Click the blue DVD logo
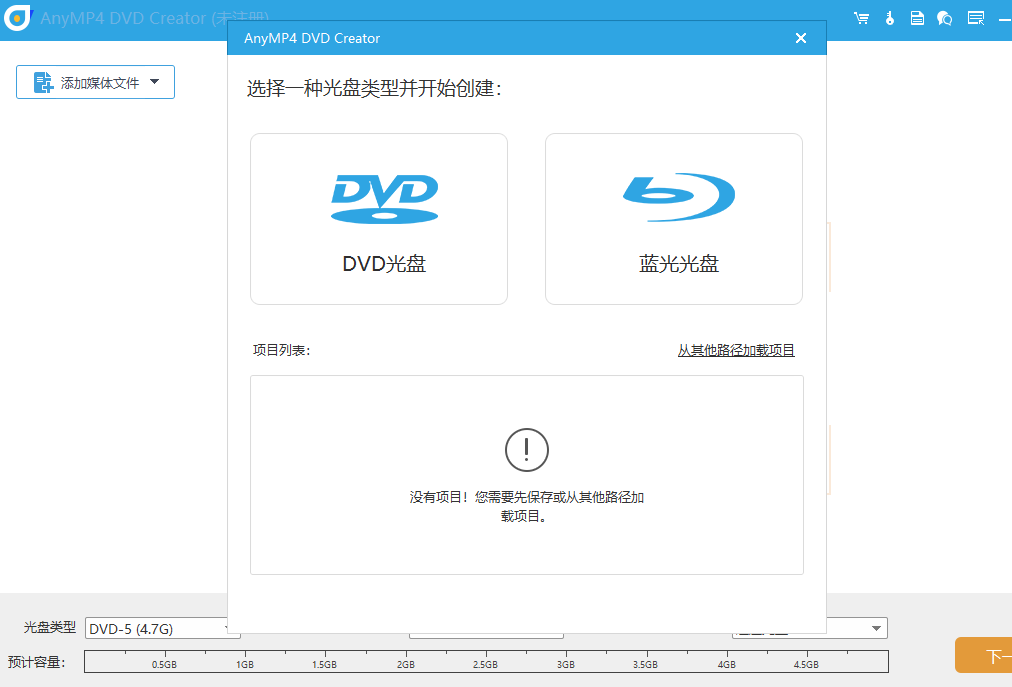 pos(385,199)
